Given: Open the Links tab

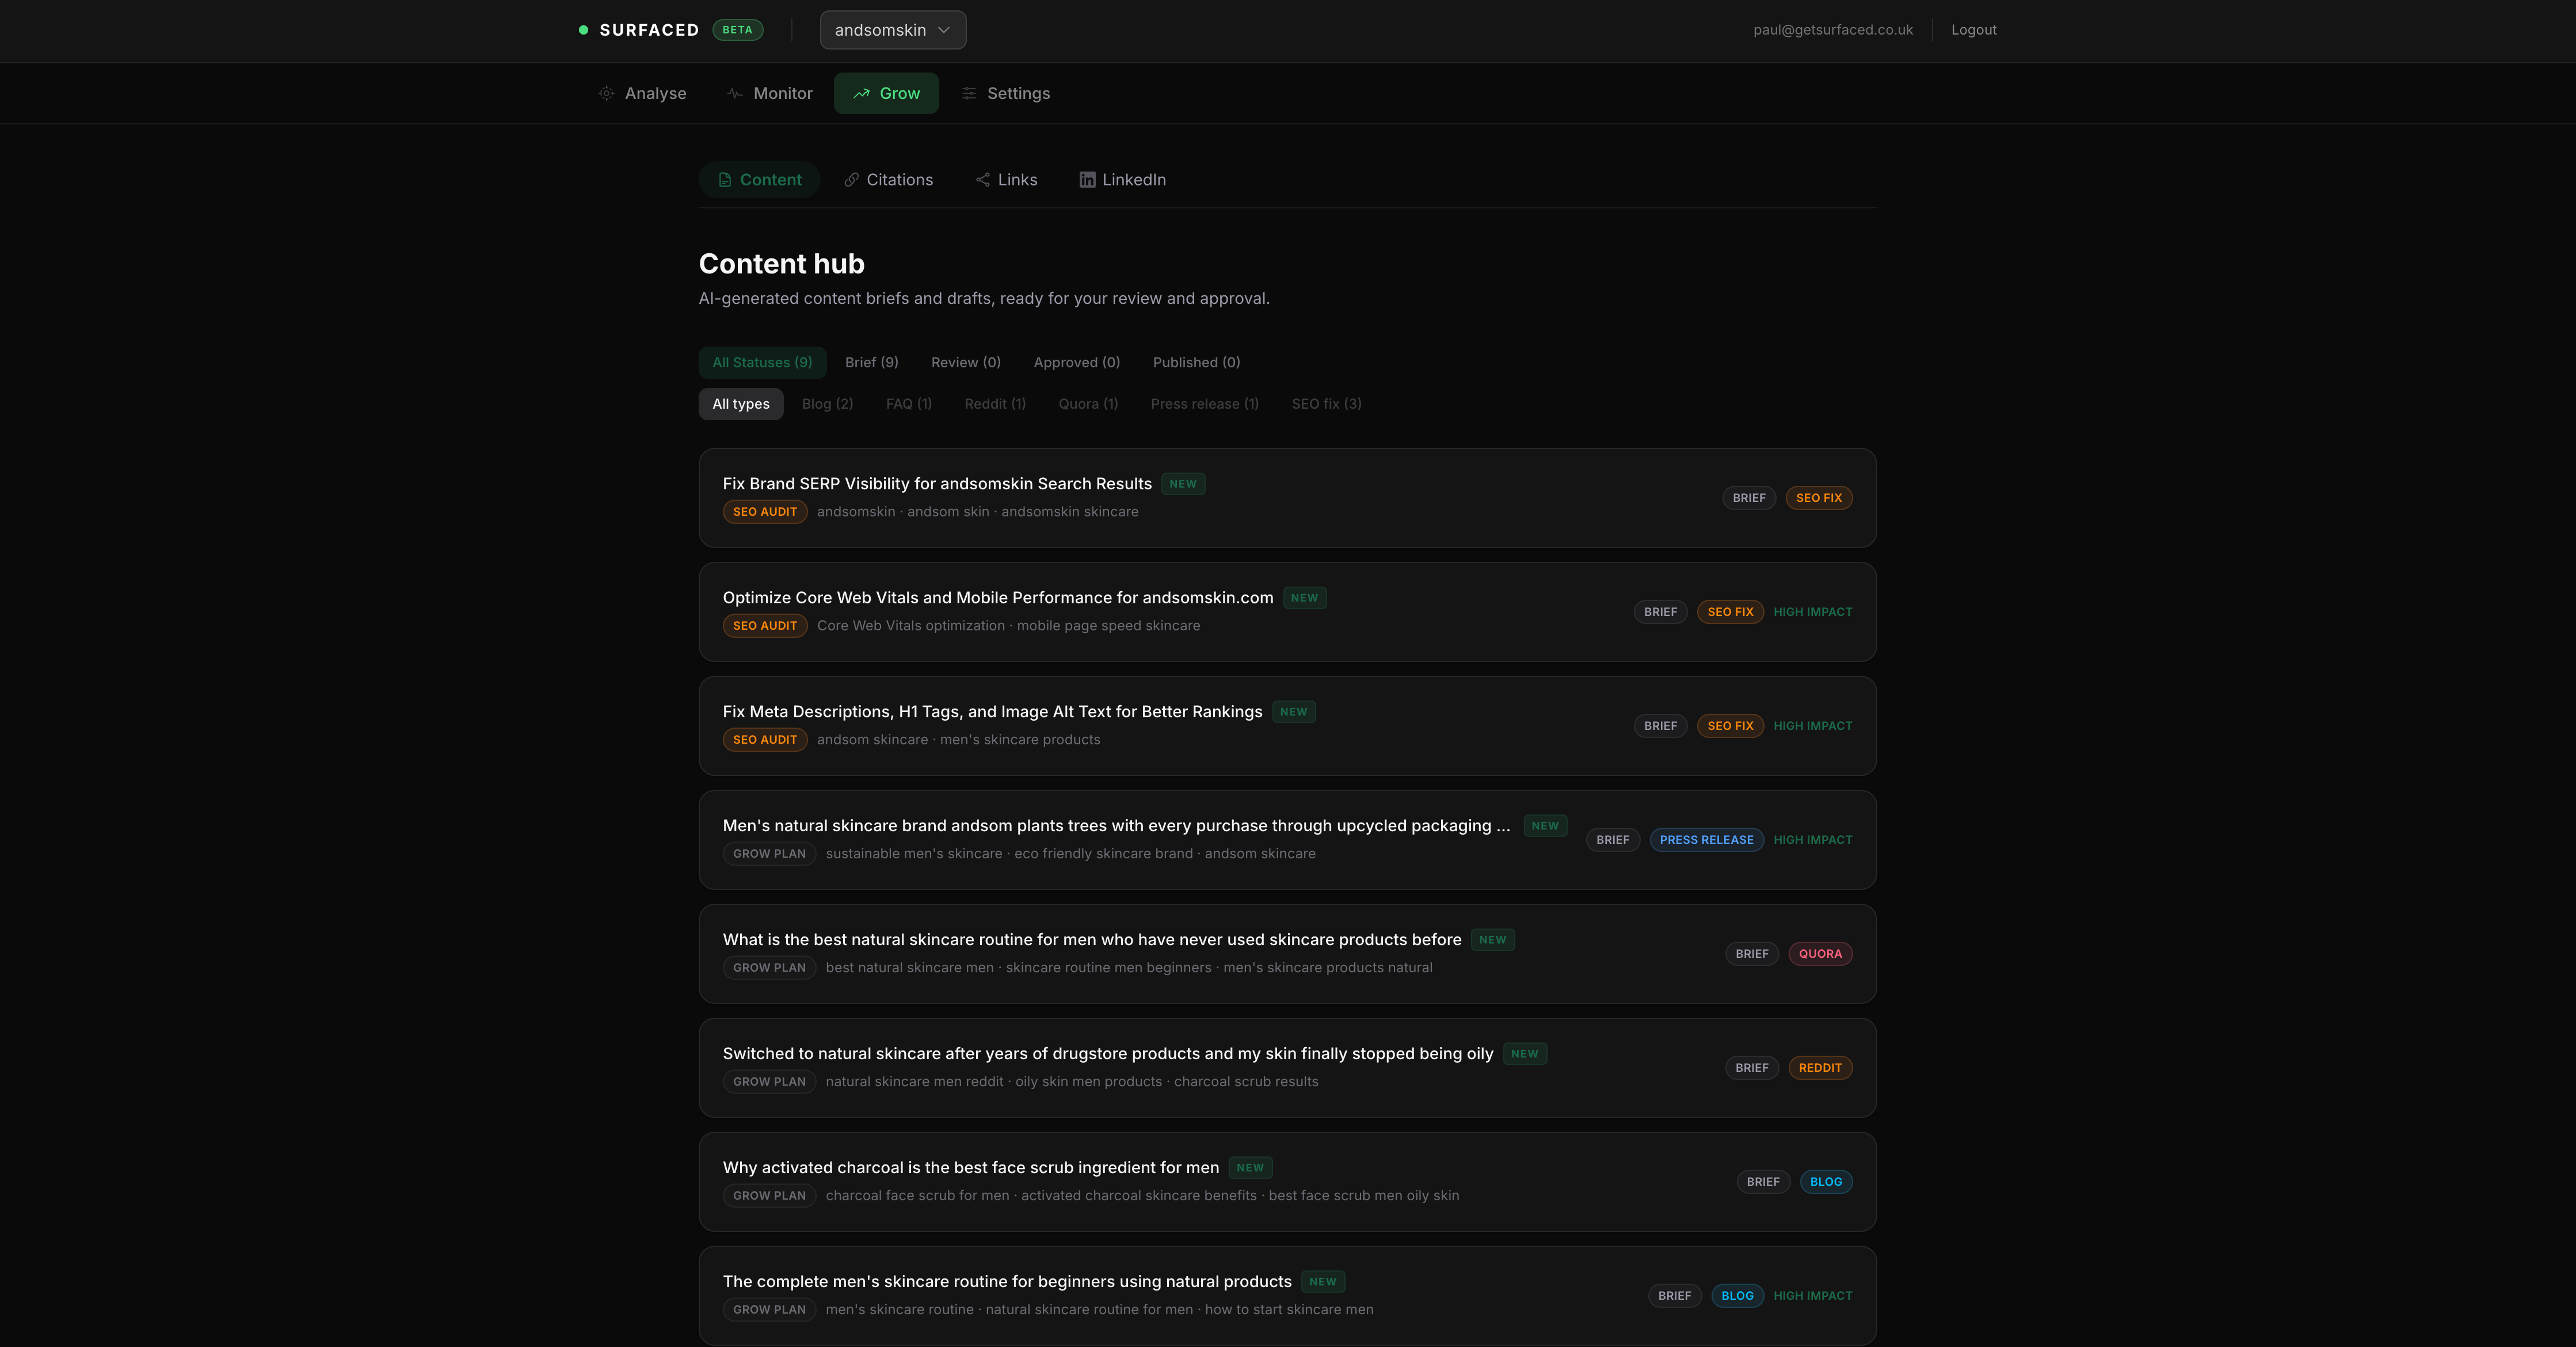Looking at the screenshot, I should pos(1006,180).
